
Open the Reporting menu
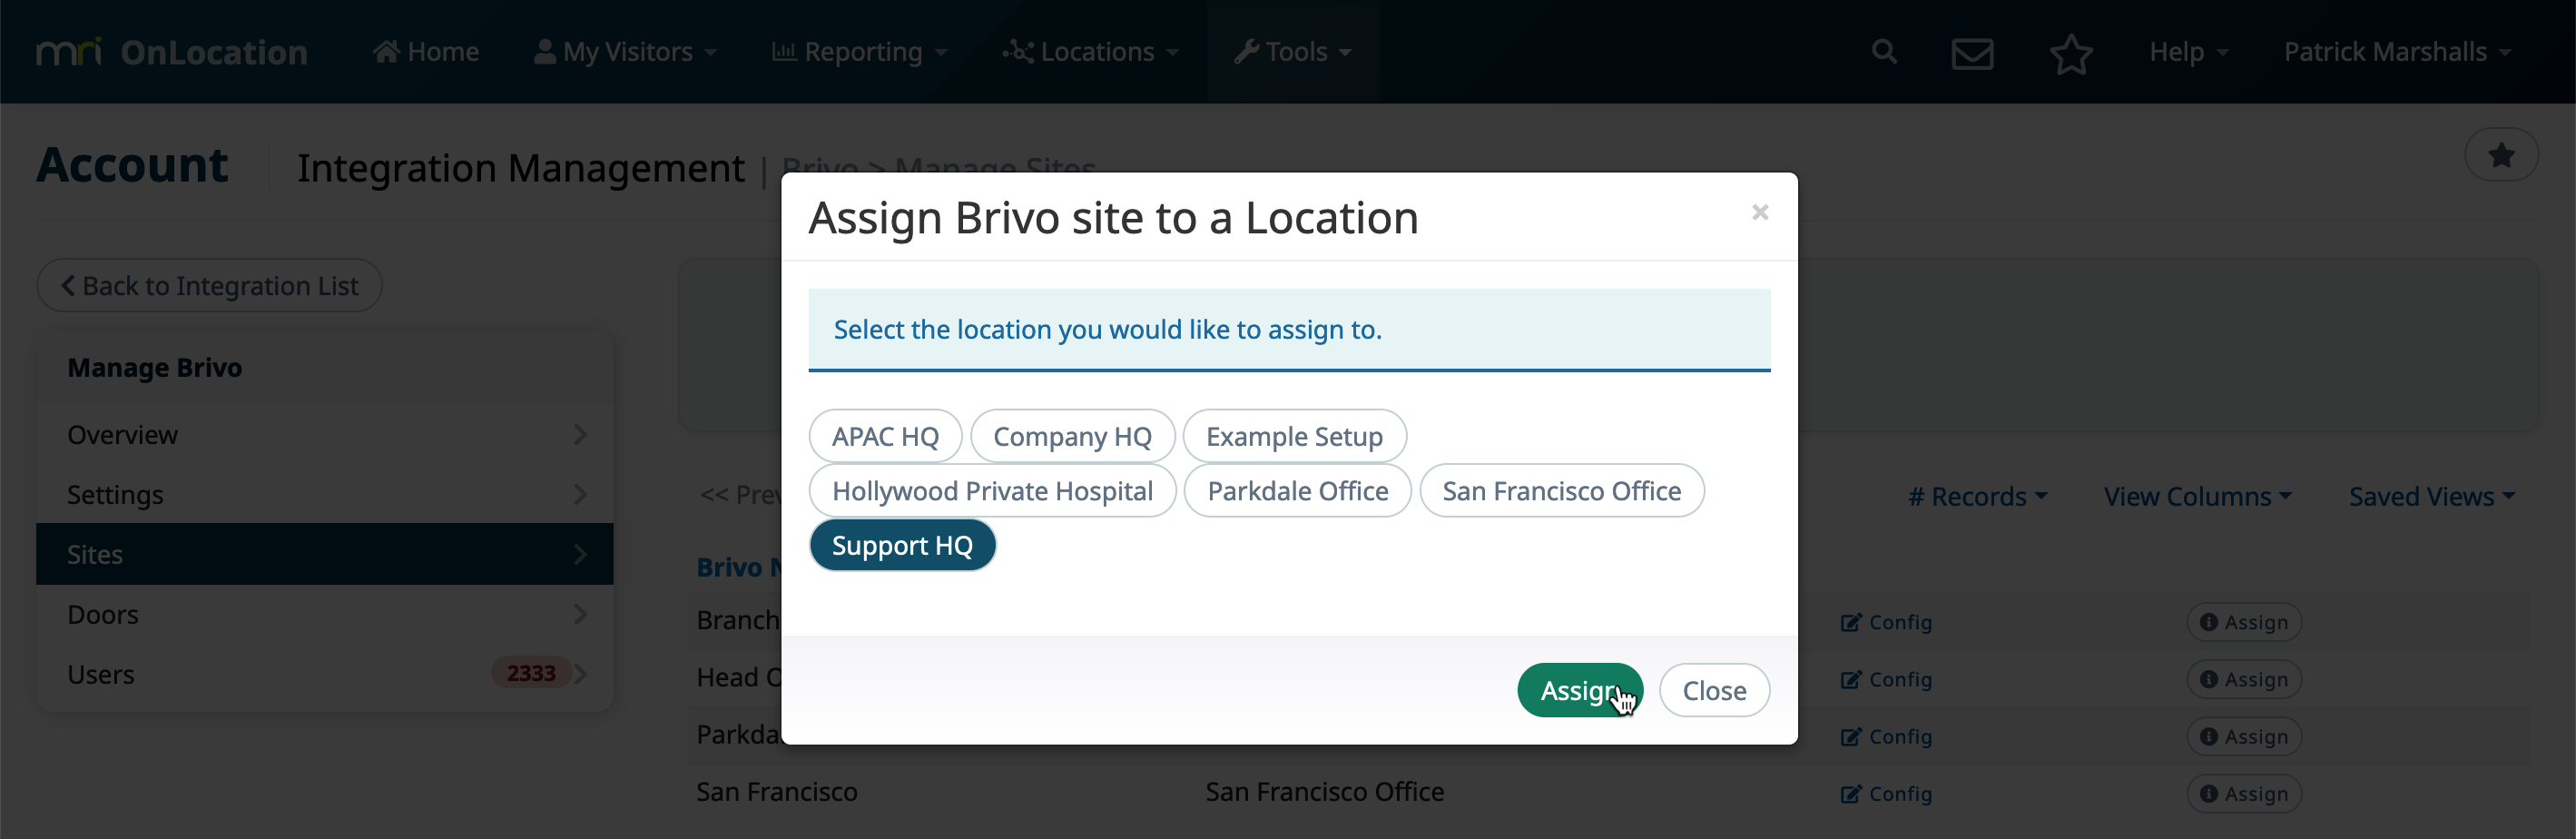click(859, 52)
